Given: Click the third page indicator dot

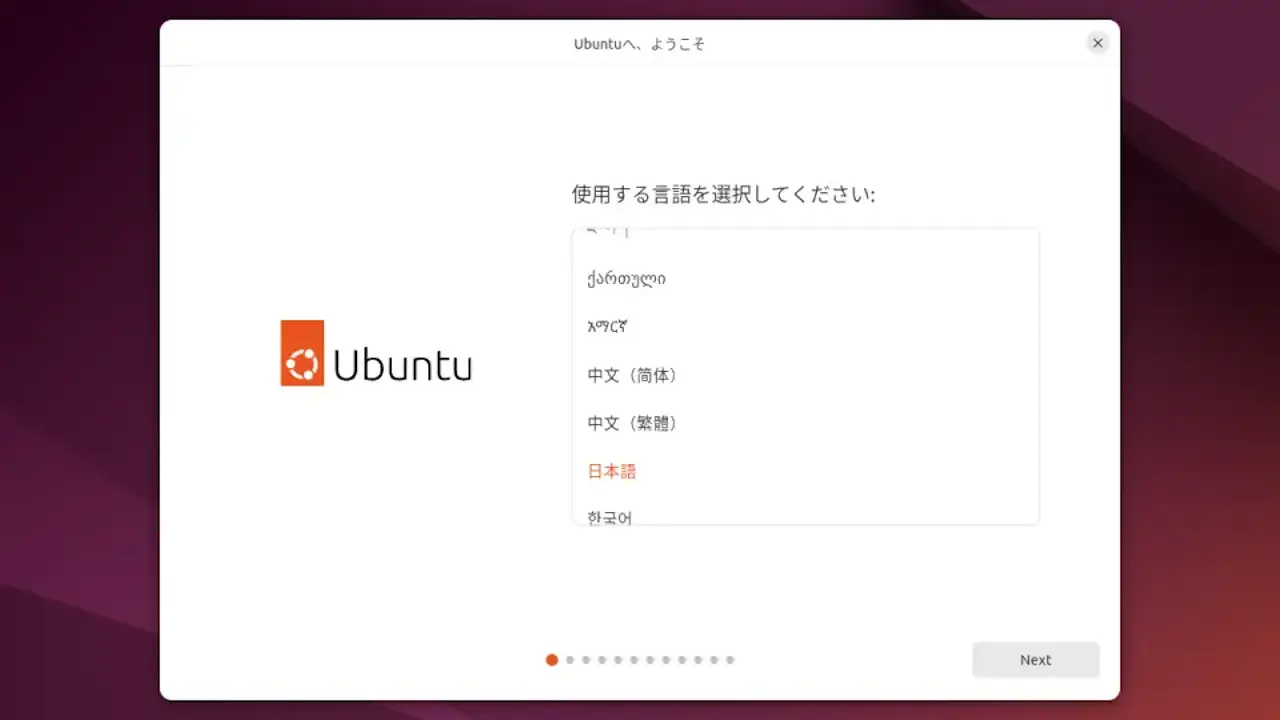Looking at the screenshot, I should [584, 660].
